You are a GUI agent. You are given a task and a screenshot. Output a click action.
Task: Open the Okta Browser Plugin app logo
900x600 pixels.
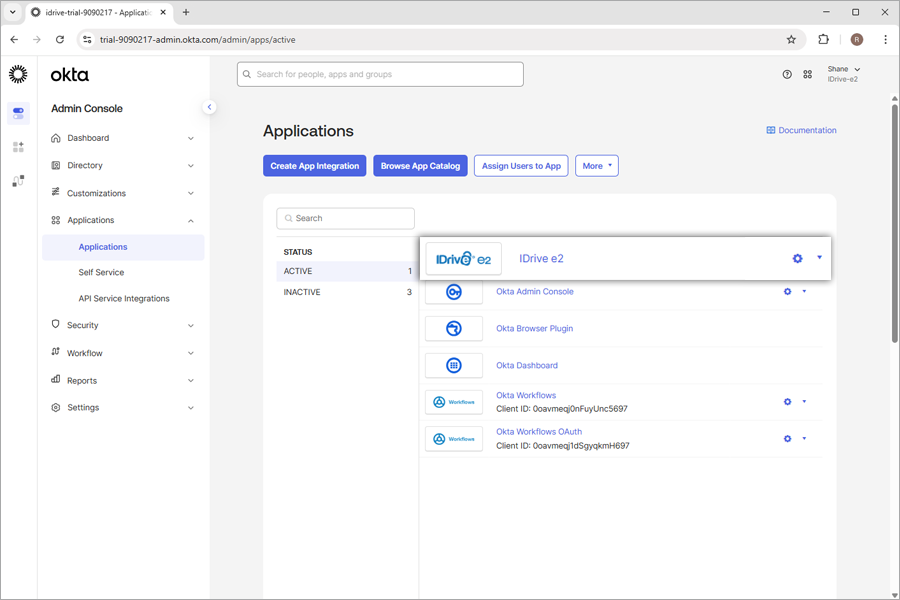coord(454,329)
